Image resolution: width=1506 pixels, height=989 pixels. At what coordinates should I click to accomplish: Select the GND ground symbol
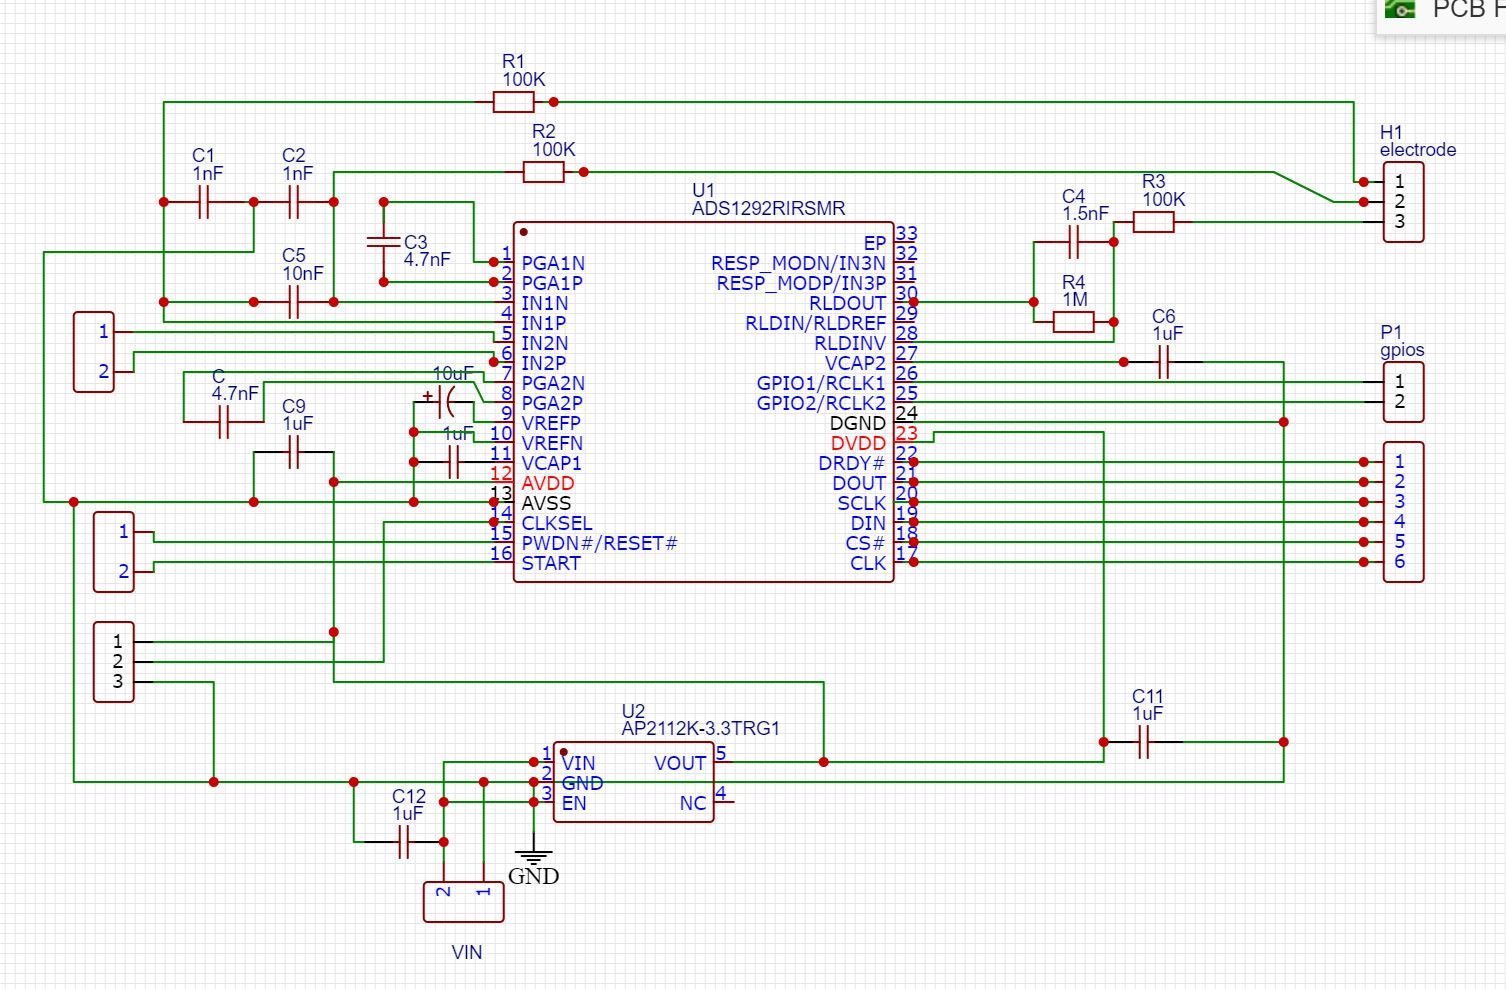pos(534,858)
